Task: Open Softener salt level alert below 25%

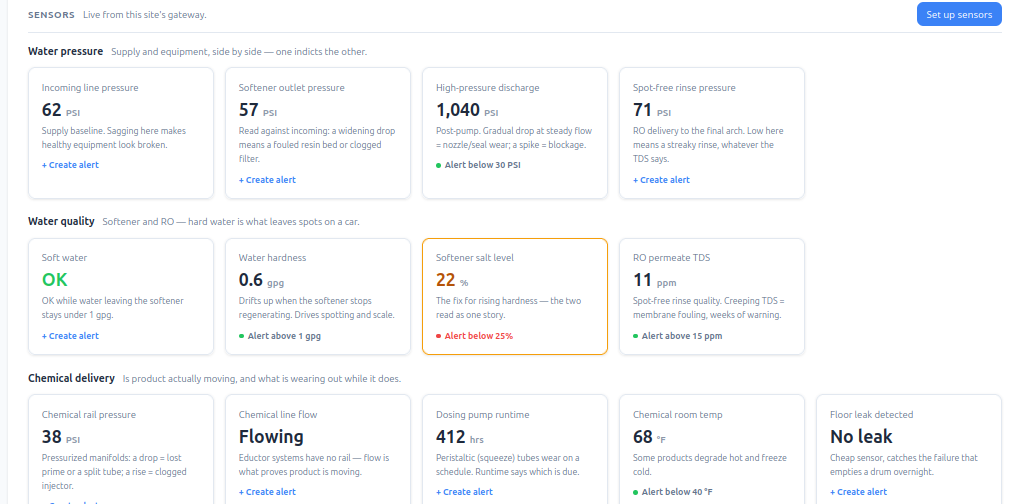Action: tap(474, 336)
